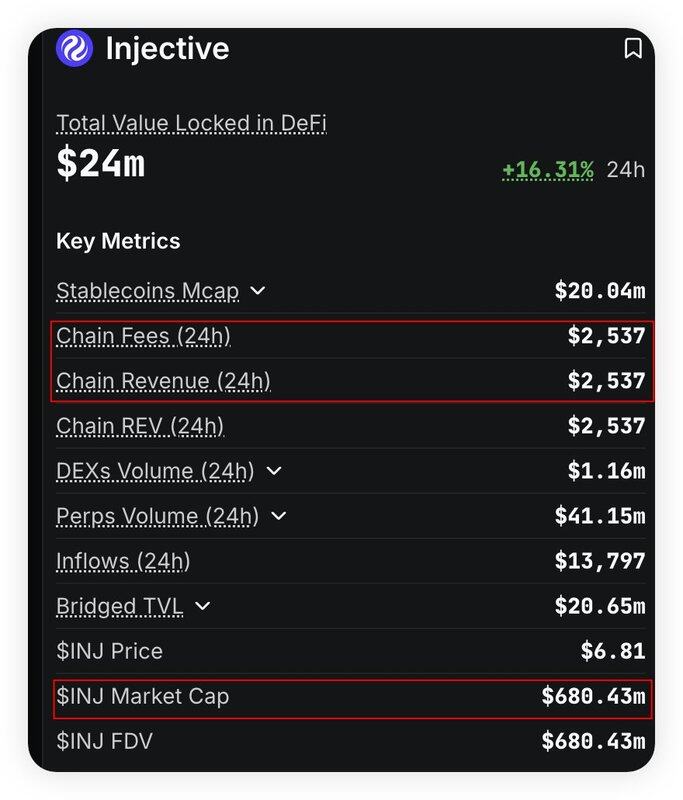This screenshot has height=800, width=683.
Task: Click the Chain Fees (24h) label
Action: (x=143, y=336)
